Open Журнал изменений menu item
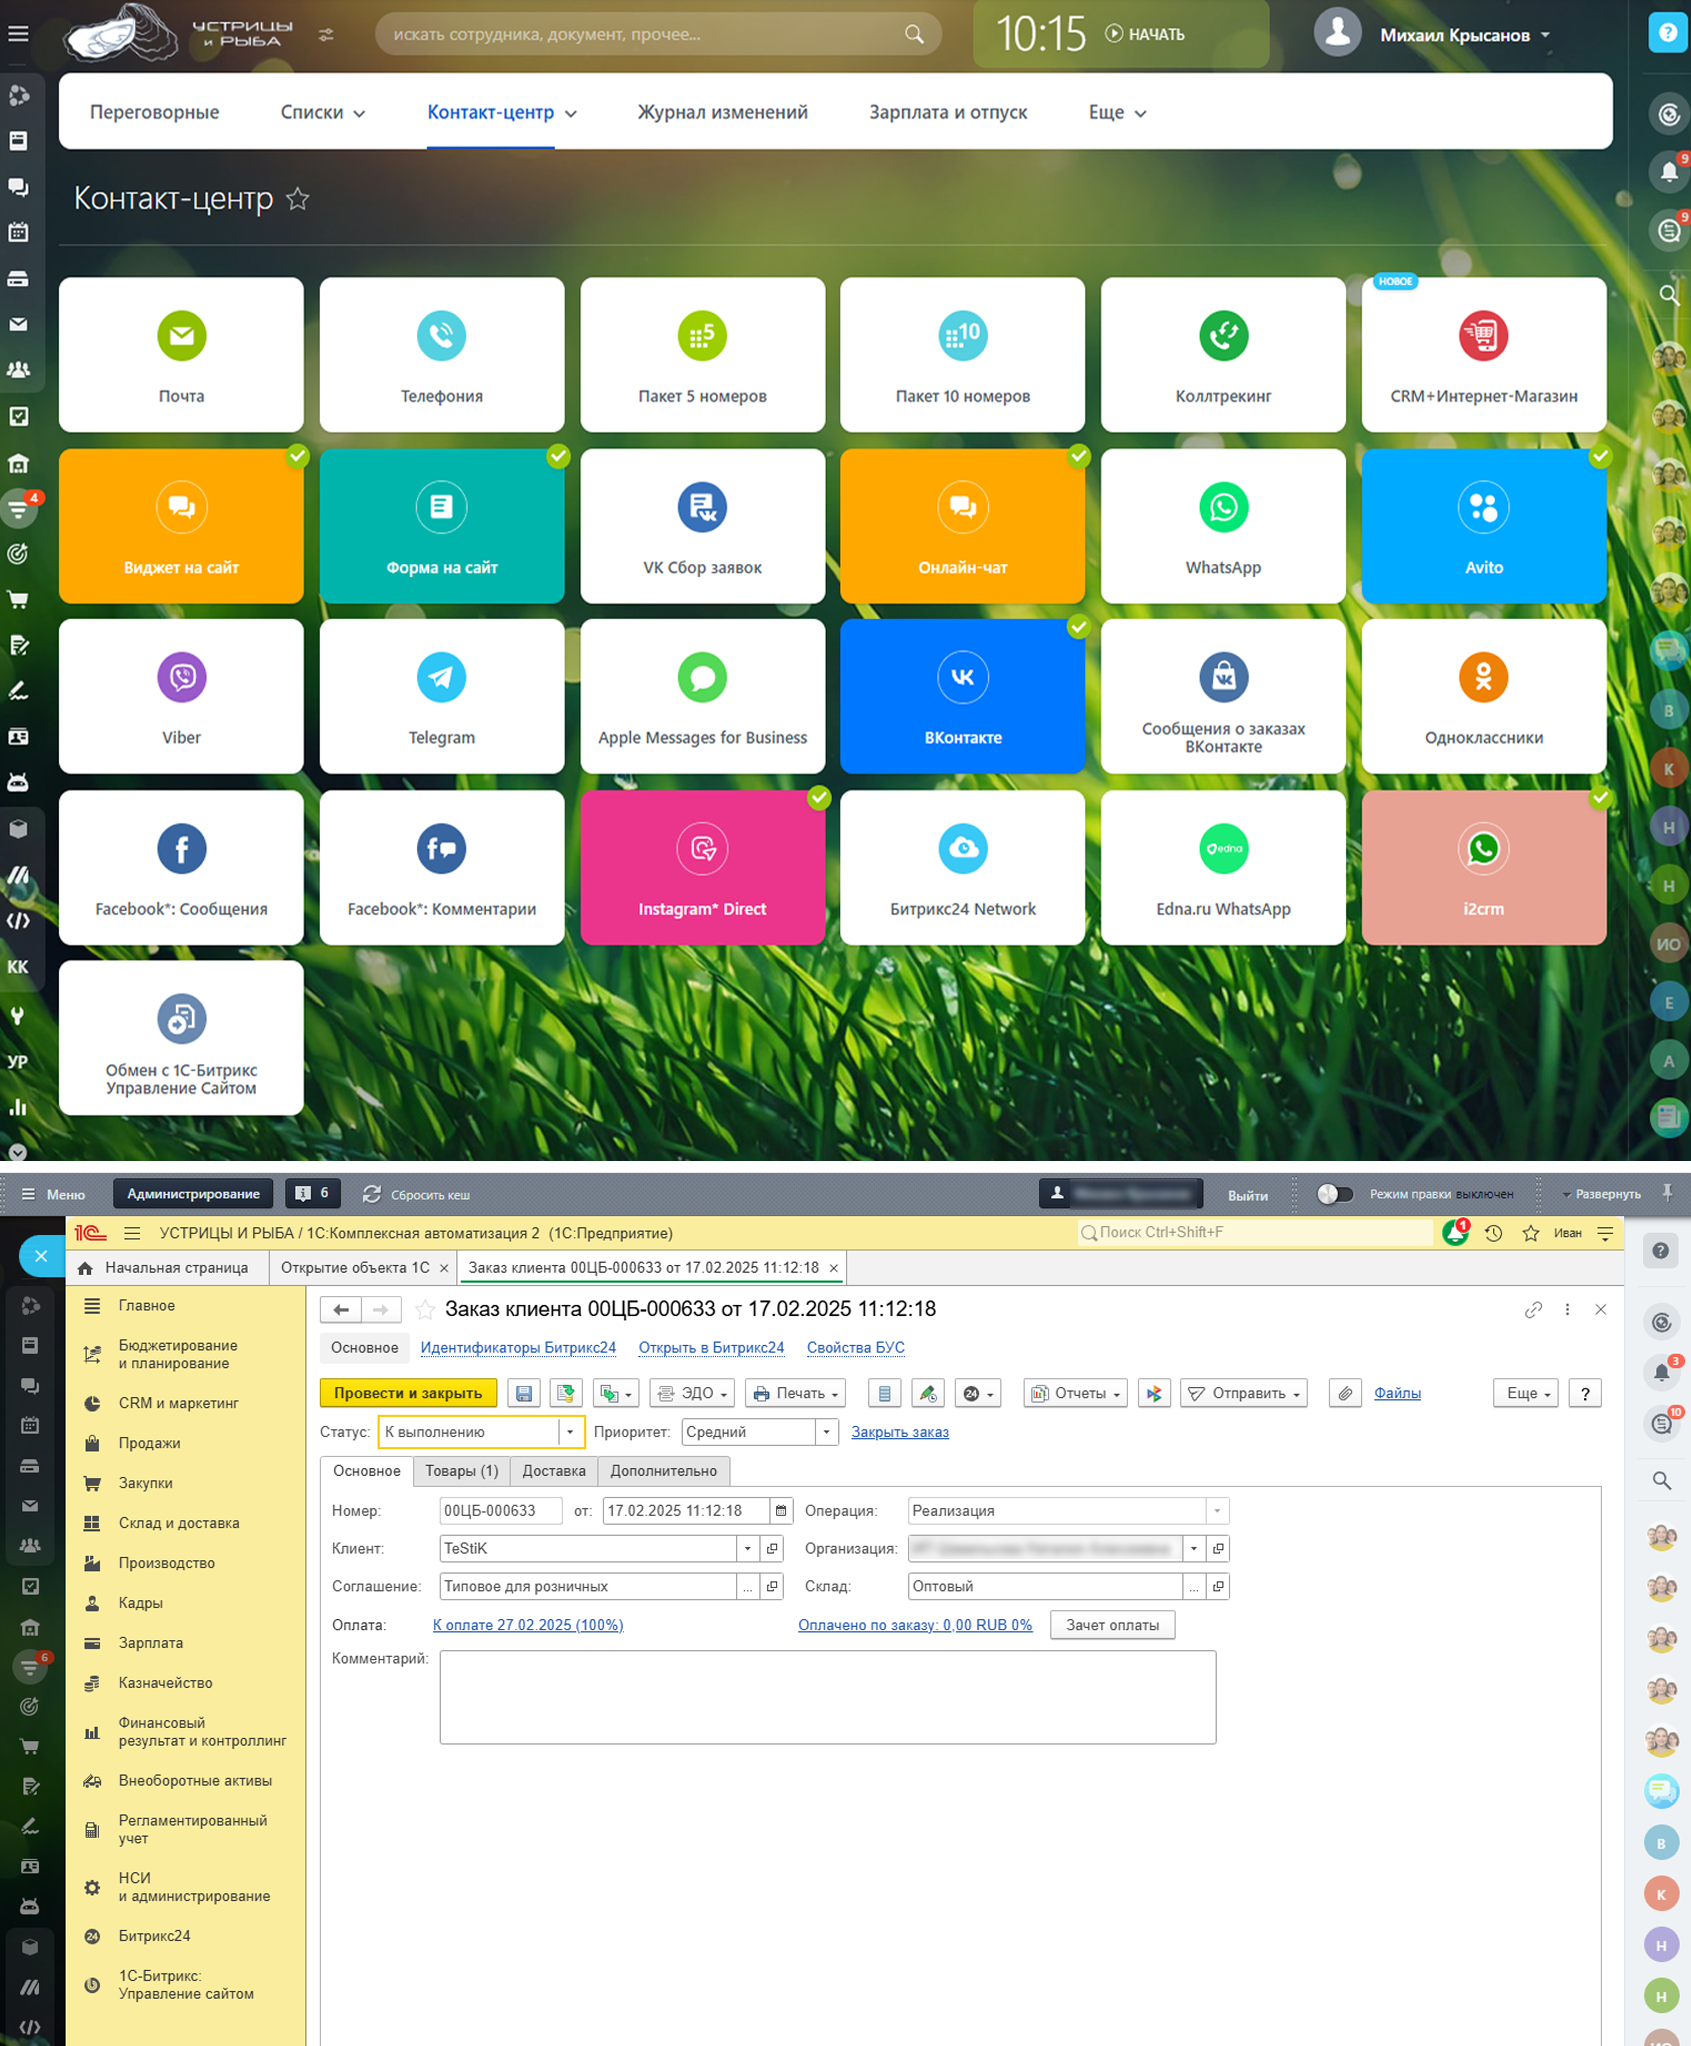Screen dimensions: 1691x2046 point(722,112)
